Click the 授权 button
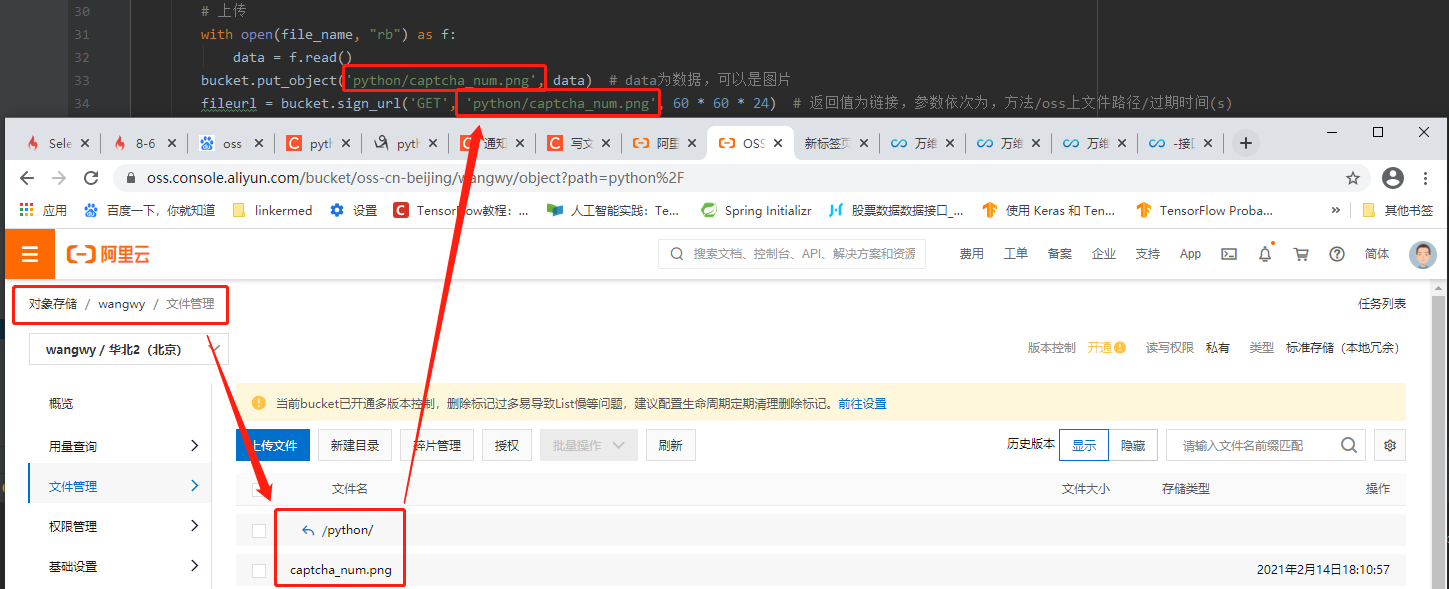 507,445
